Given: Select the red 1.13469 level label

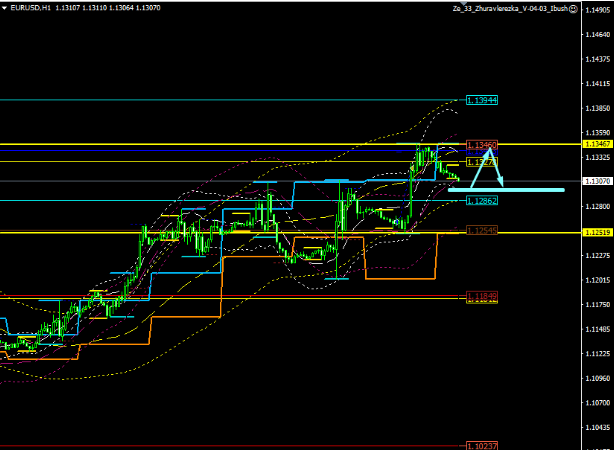Looking at the screenshot, I should (x=482, y=145).
